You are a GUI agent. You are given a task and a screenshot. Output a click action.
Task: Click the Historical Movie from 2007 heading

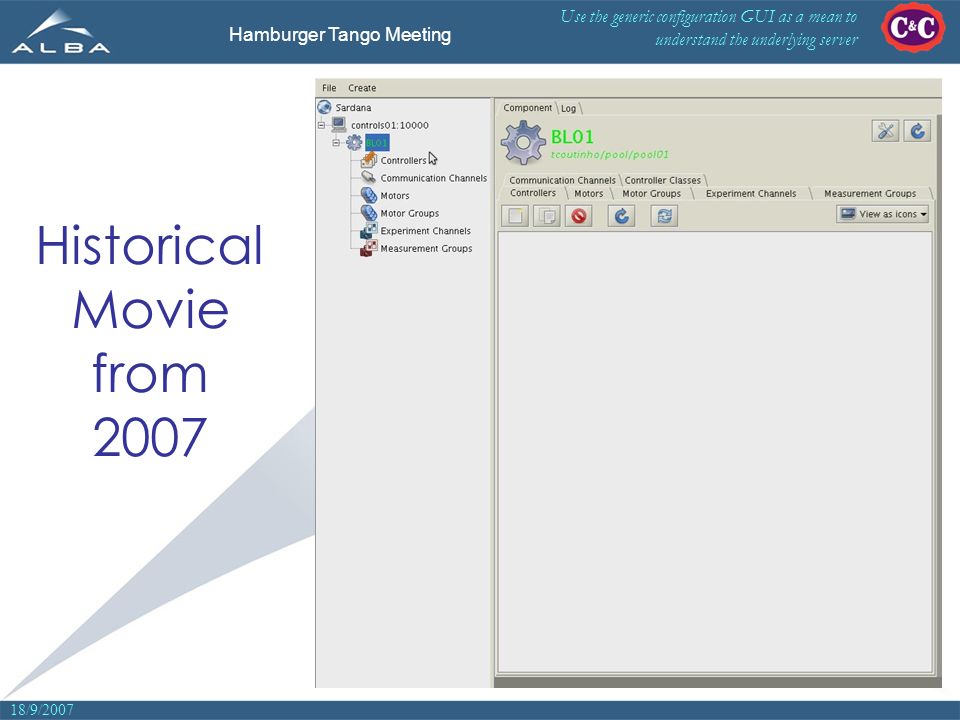pyautogui.click(x=149, y=340)
